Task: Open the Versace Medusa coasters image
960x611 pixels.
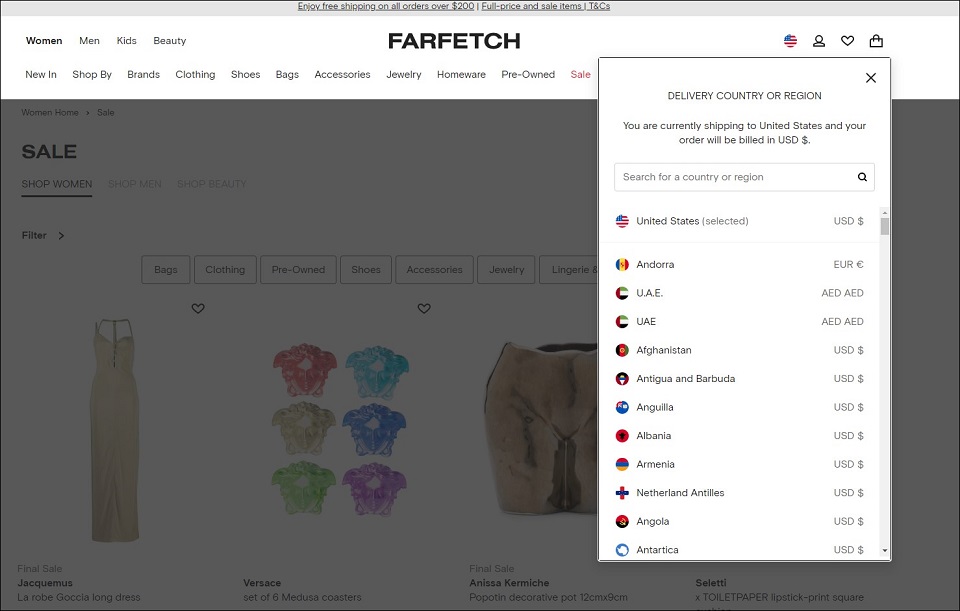Action: pyautogui.click(x=340, y=430)
